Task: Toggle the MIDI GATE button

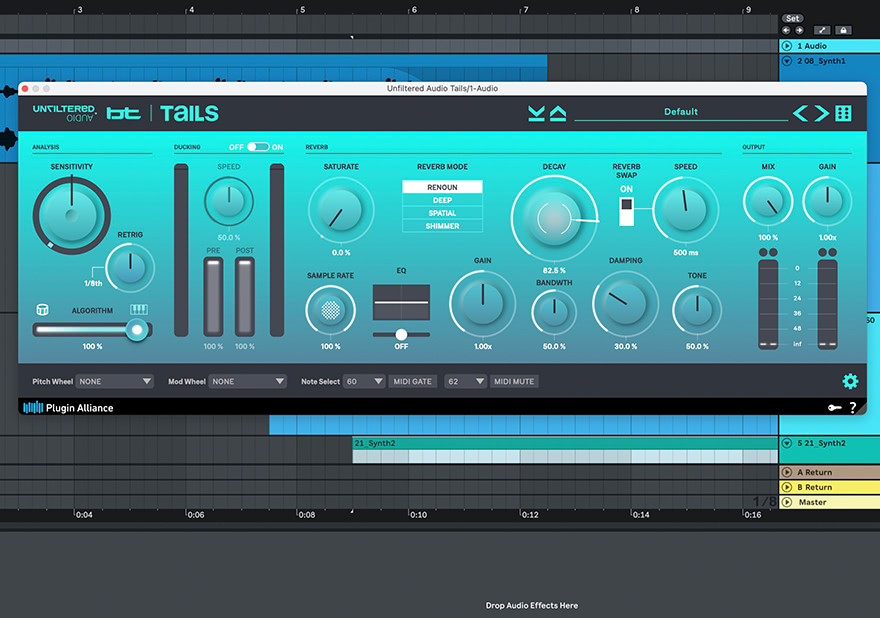Action: coord(412,381)
